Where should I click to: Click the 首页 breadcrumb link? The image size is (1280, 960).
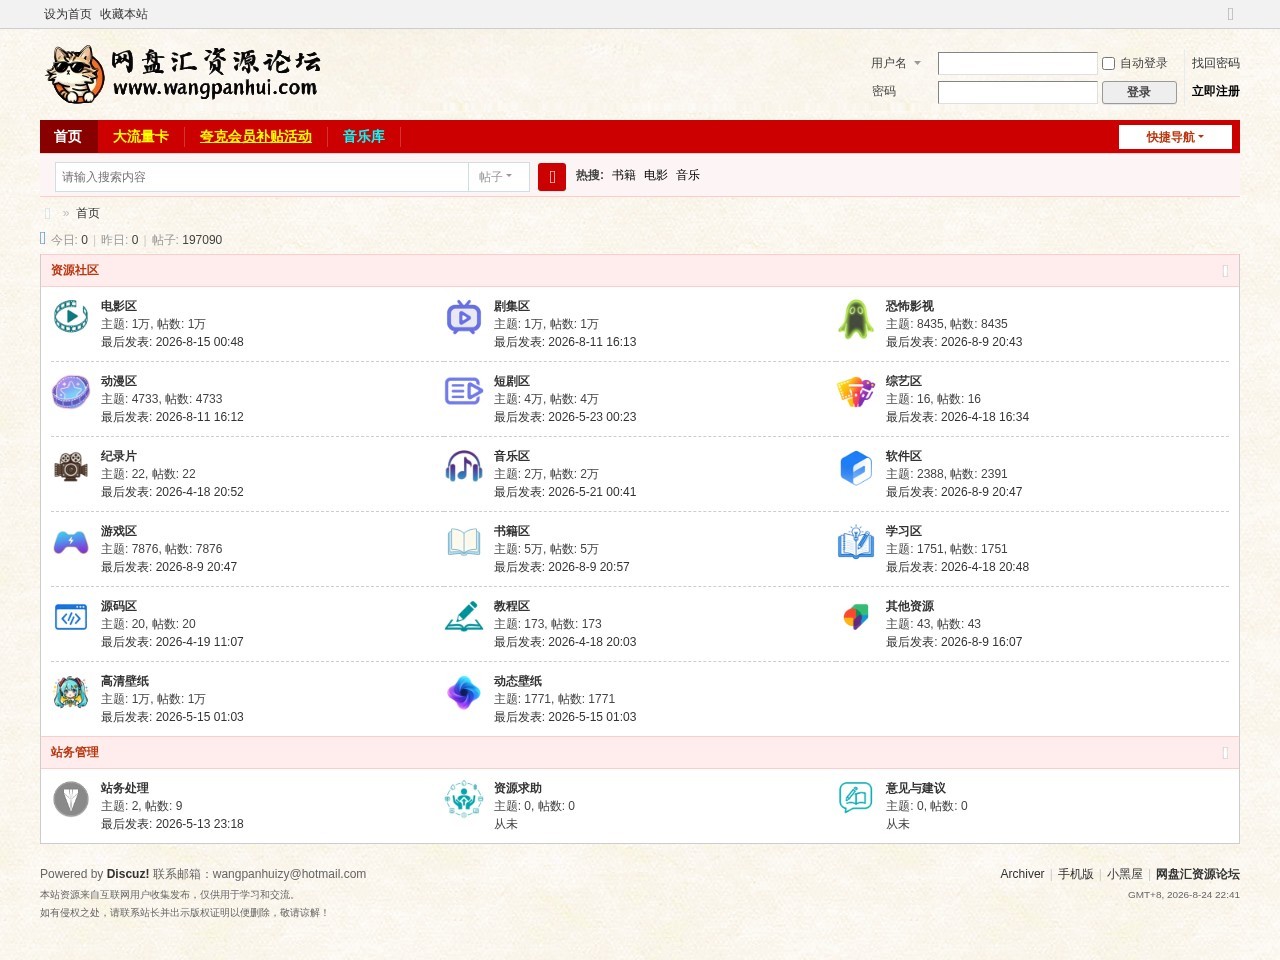(x=88, y=213)
